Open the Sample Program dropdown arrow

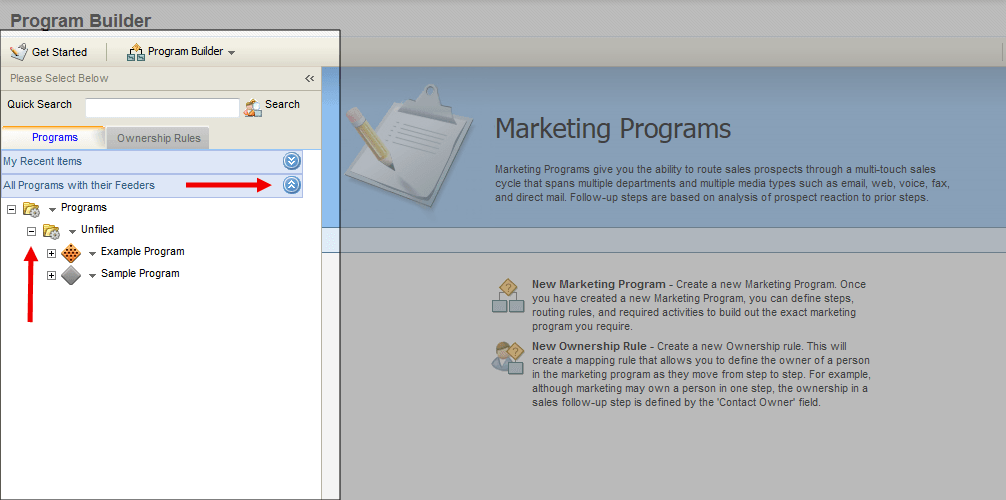click(x=92, y=276)
